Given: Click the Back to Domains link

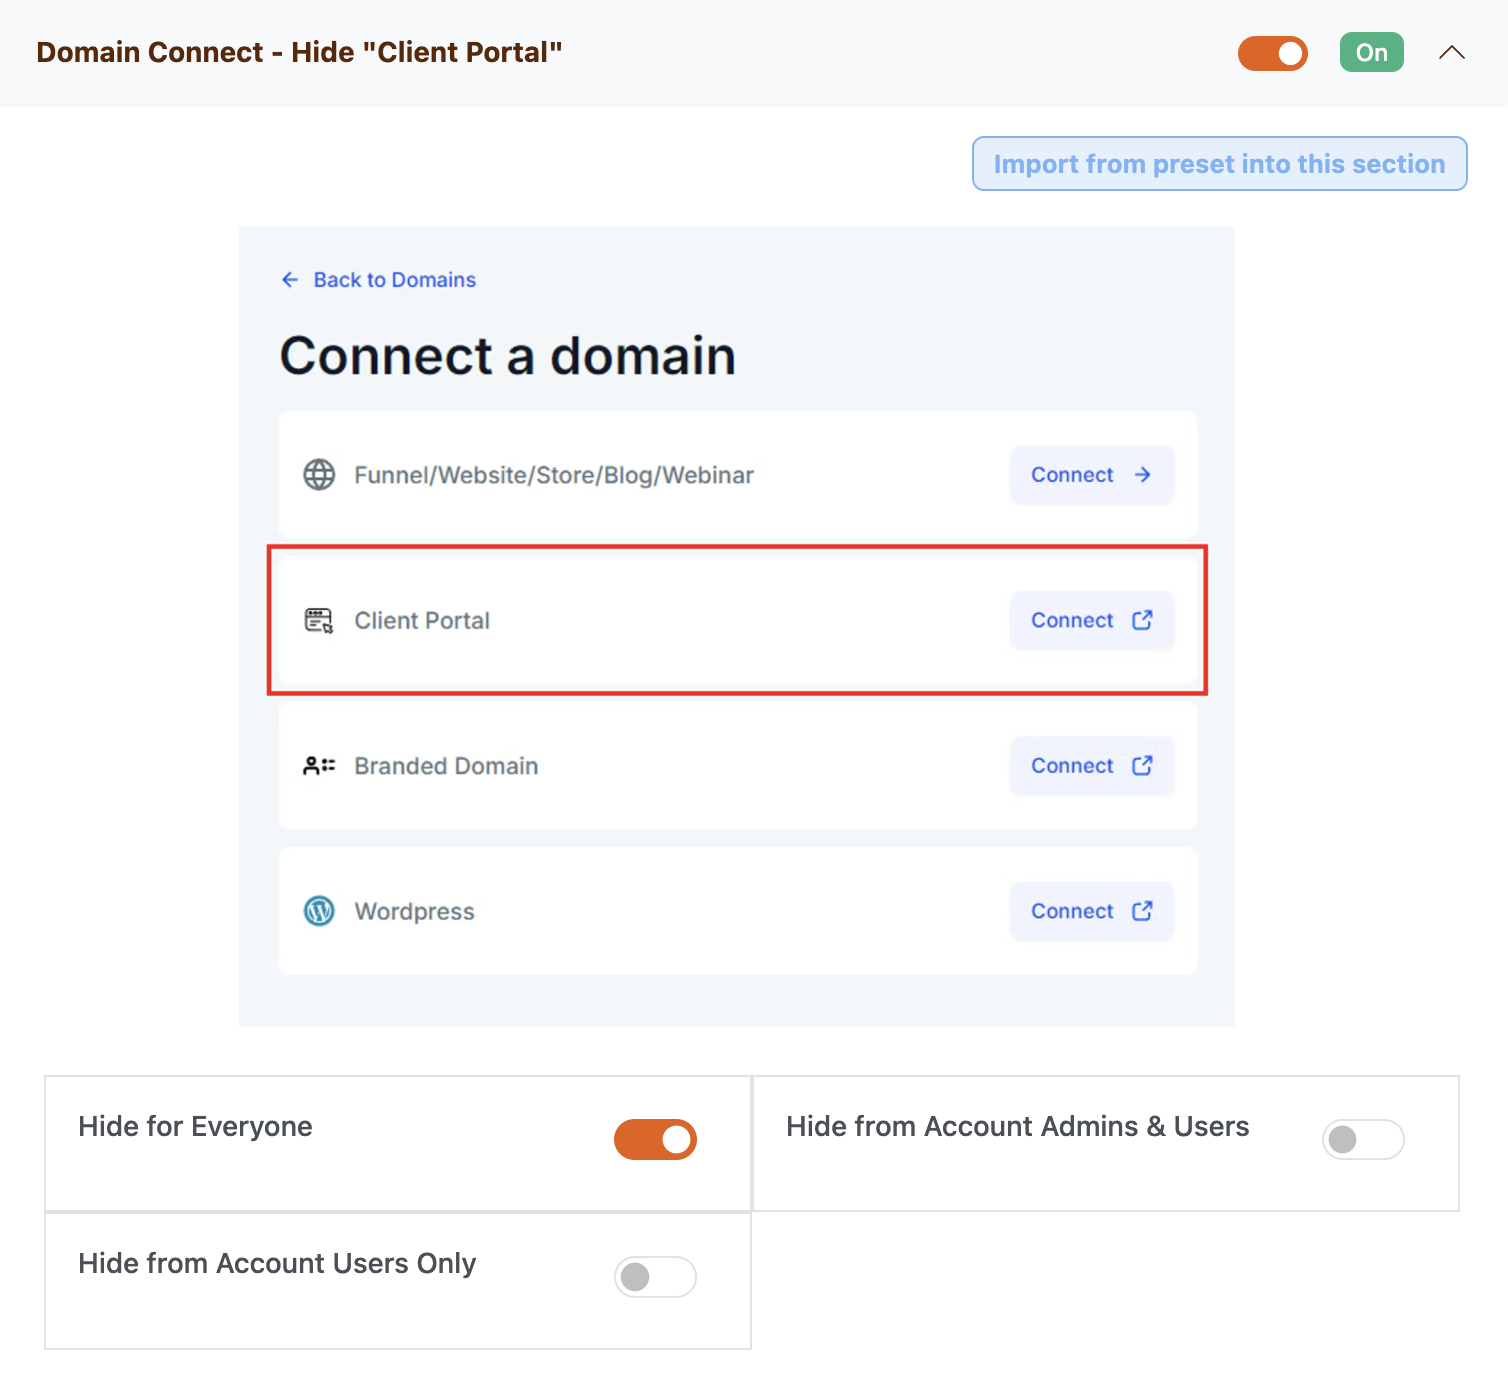Looking at the screenshot, I should pyautogui.click(x=394, y=280).
